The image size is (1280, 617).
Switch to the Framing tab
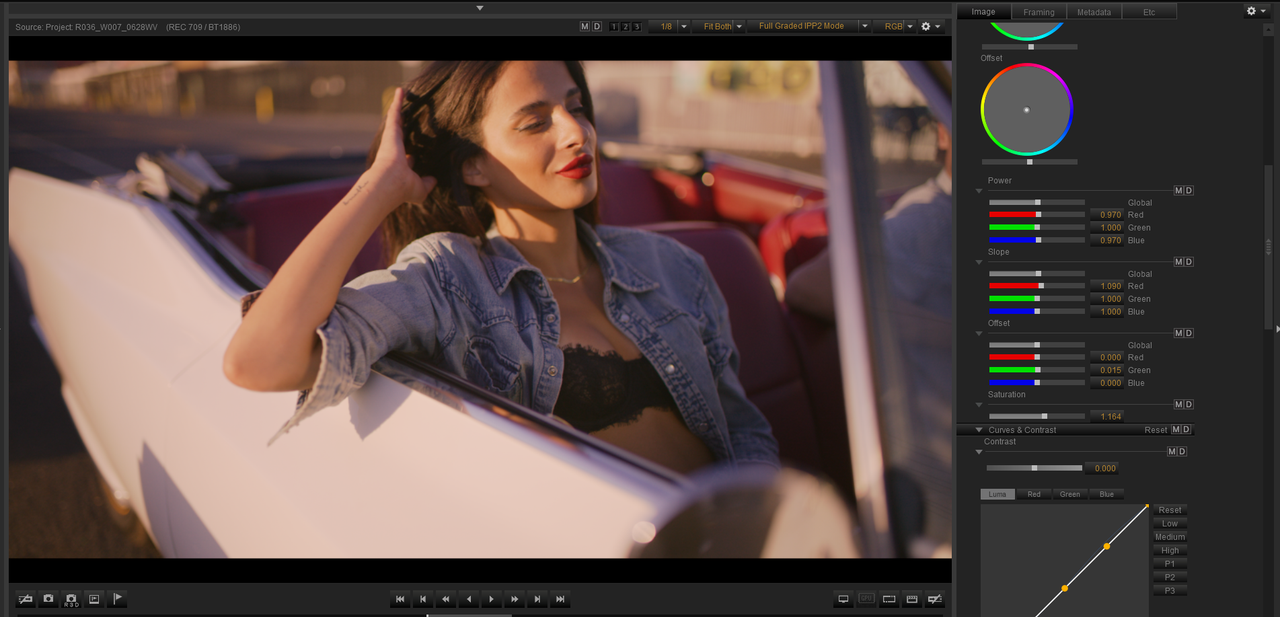(1039, 12)
